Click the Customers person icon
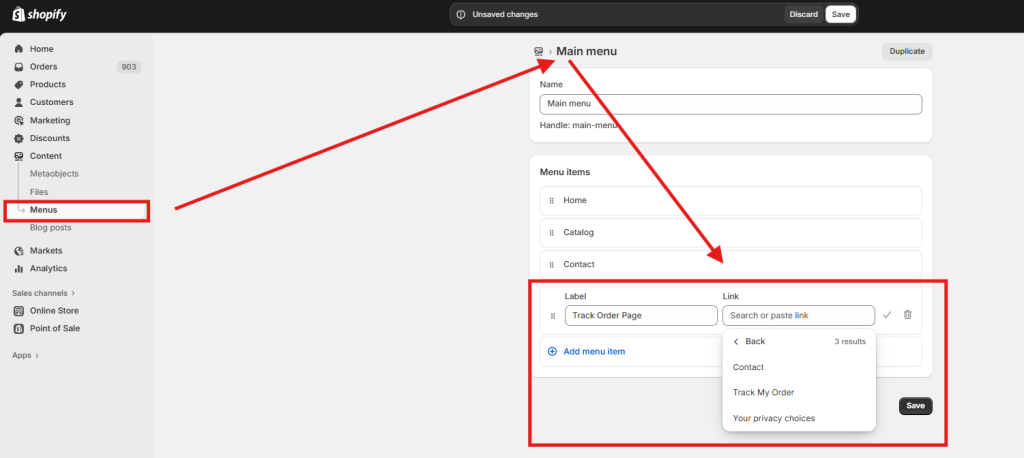Screen dimensions: 1024x458 click(x=18, y=102)
